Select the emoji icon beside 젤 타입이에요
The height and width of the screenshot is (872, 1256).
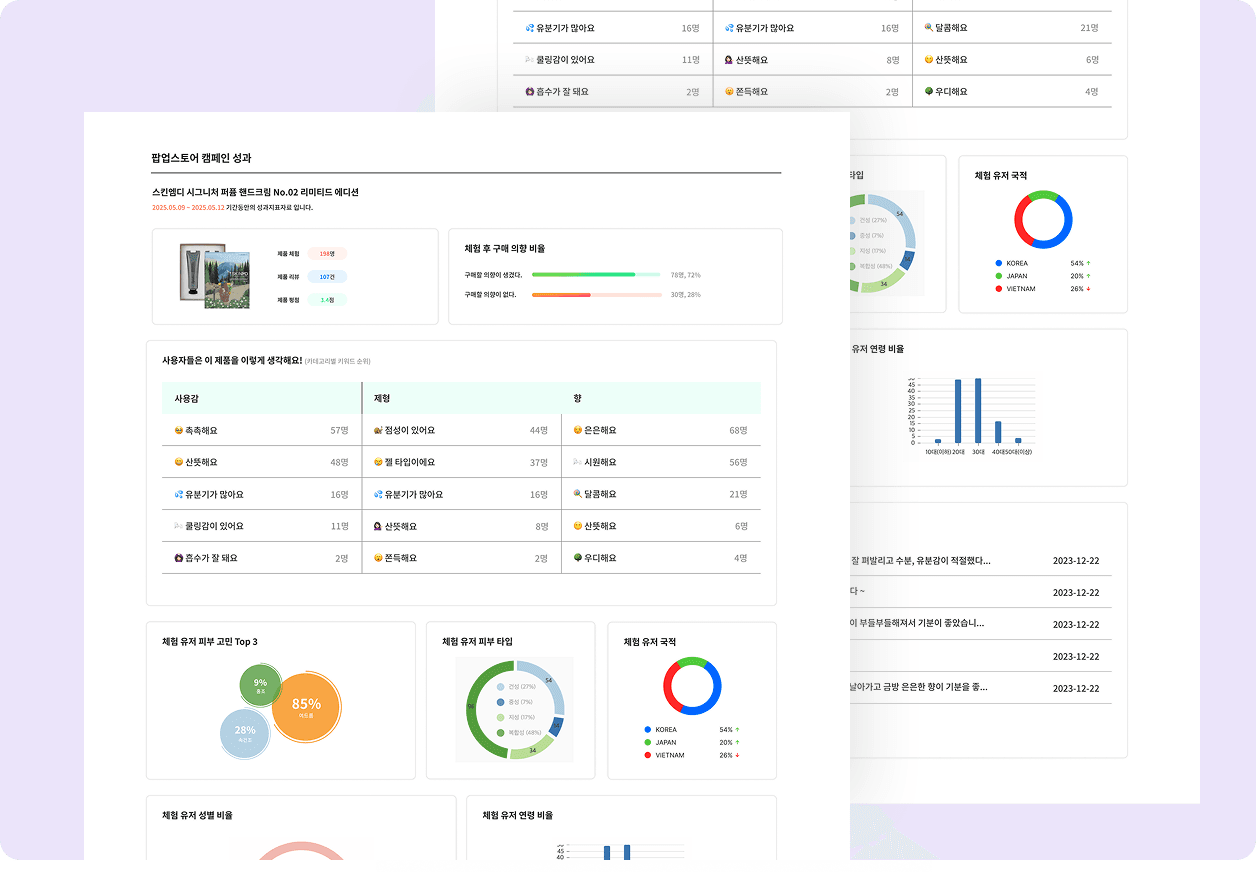[378, 462]
